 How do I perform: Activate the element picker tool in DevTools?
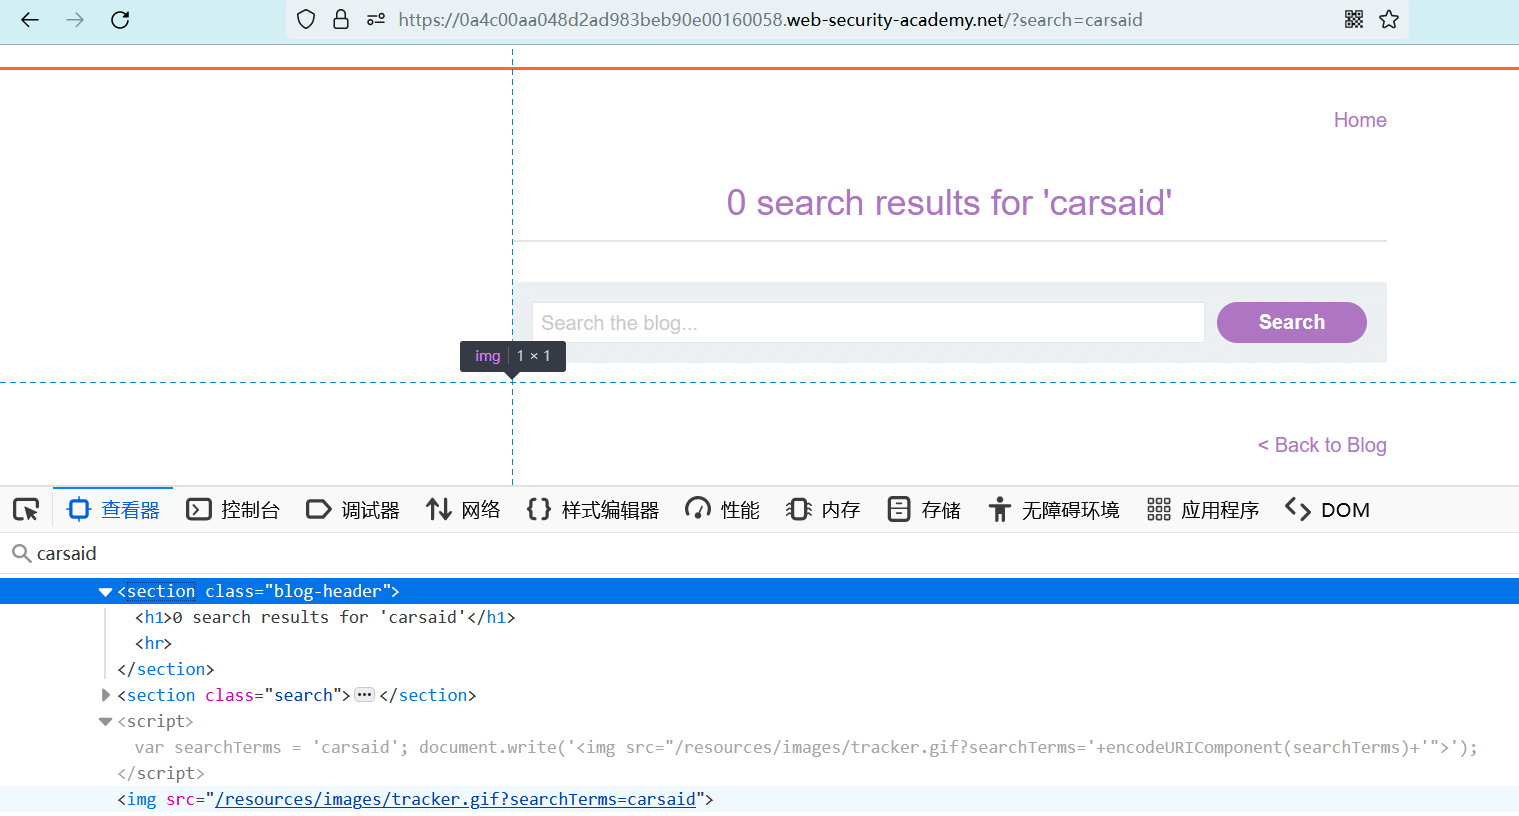pos(26,510)
